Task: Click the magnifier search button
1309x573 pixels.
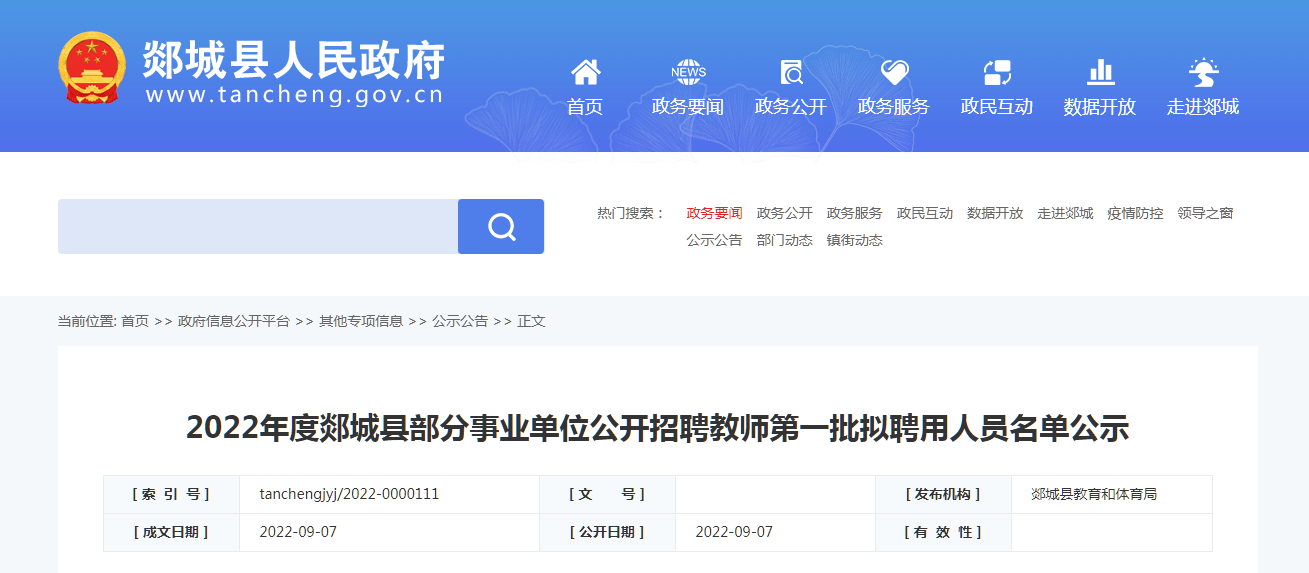Action: tap(501, 226)
